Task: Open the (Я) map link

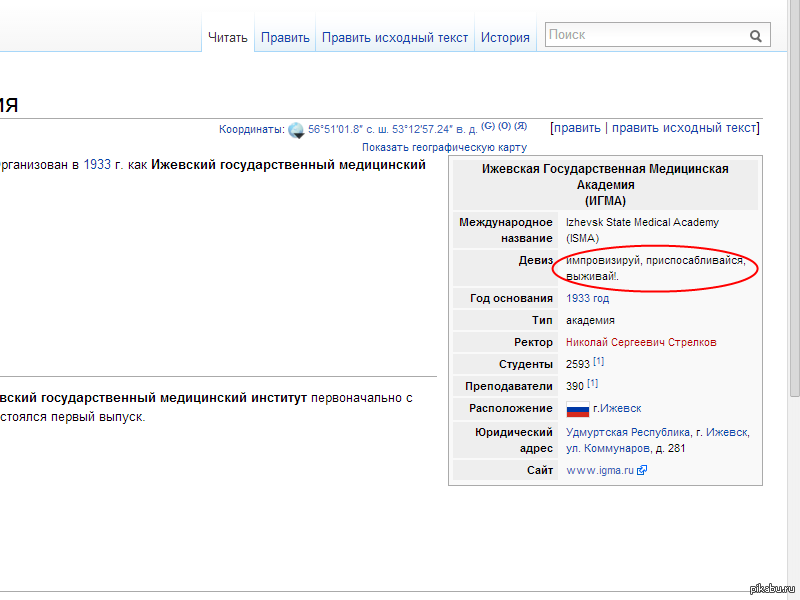Action: (520, 126)
